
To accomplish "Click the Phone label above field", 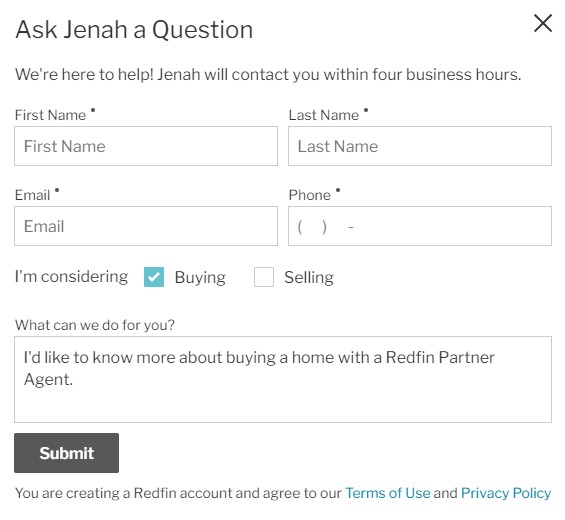I will (x=310, y=195).
